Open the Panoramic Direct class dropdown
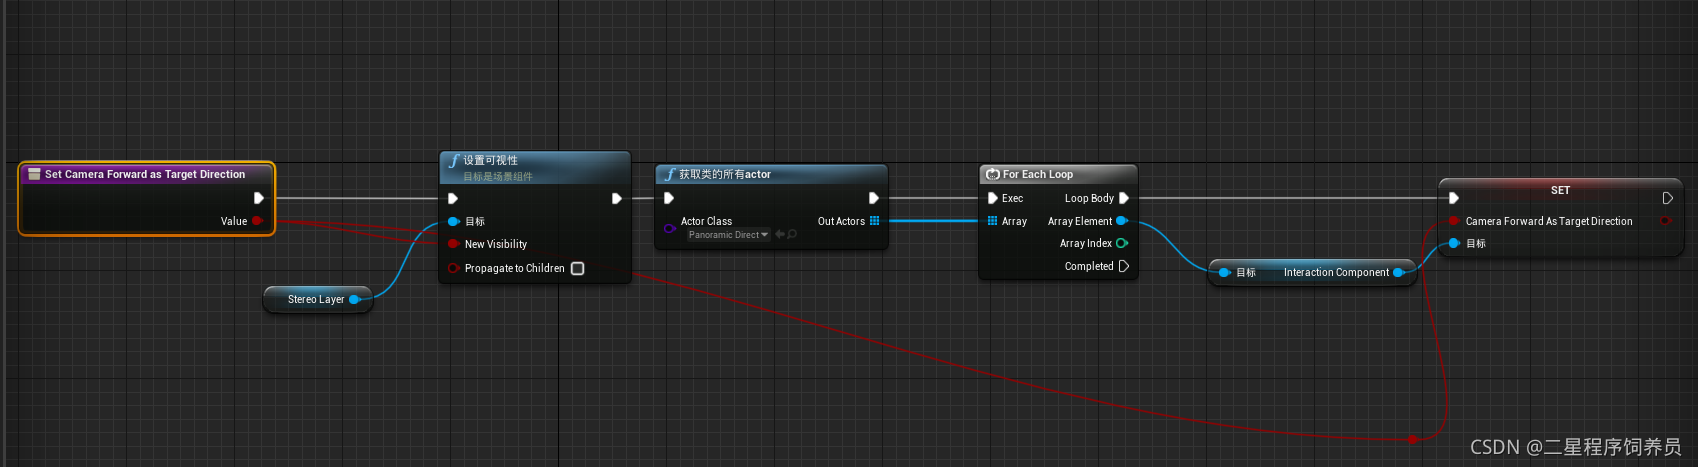 (728, 235)
